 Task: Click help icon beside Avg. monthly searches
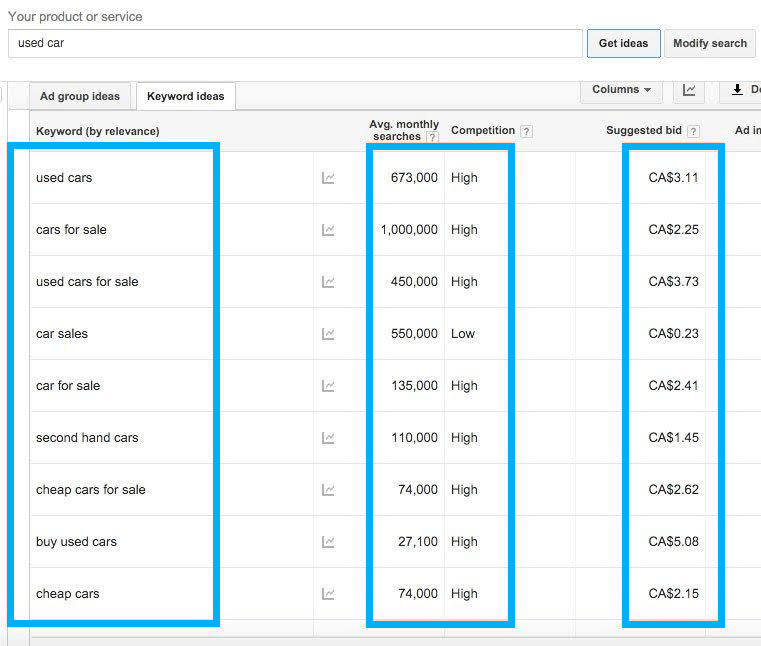pyautogui.click(x=432, y=137)
